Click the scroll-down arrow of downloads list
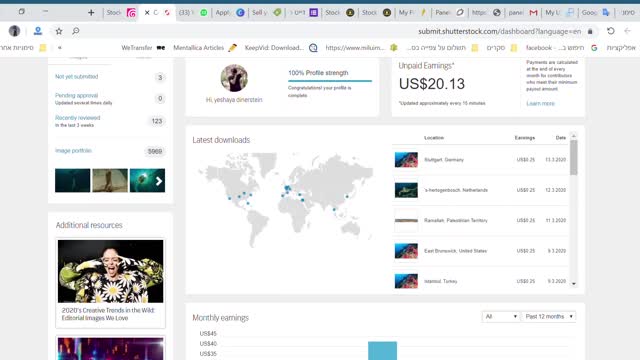The width and height of the screenshot is (640, 360). pos(574,284)
